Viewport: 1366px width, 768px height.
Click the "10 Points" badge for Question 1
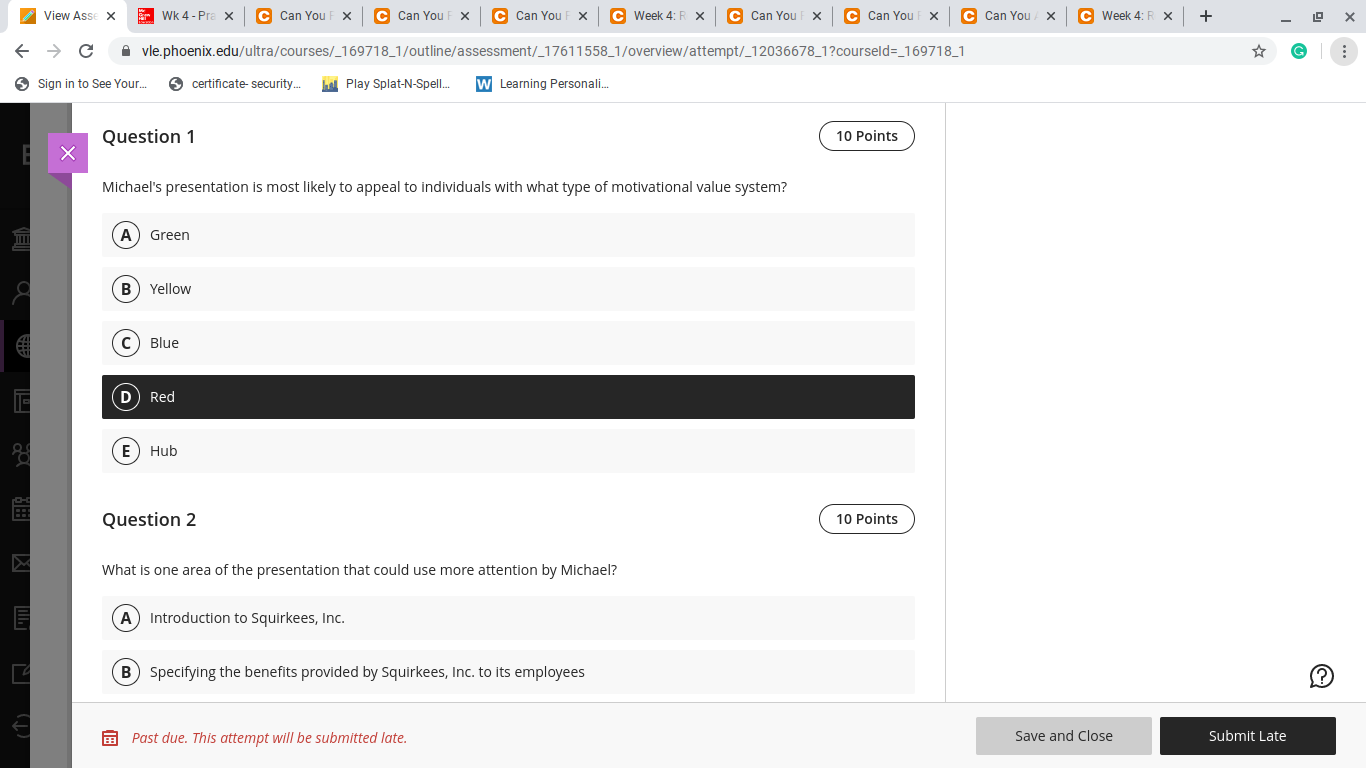click(867, 136)
